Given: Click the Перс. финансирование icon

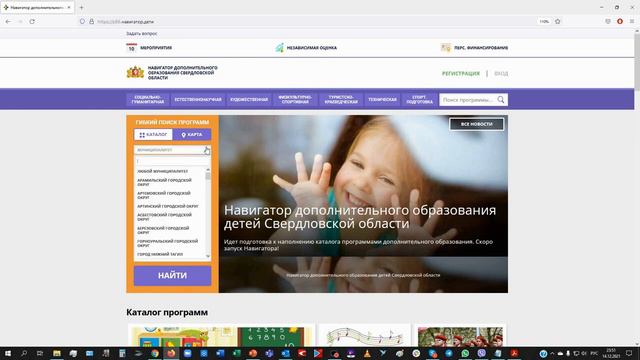Looking at the screenshot, I should [446, 48].
